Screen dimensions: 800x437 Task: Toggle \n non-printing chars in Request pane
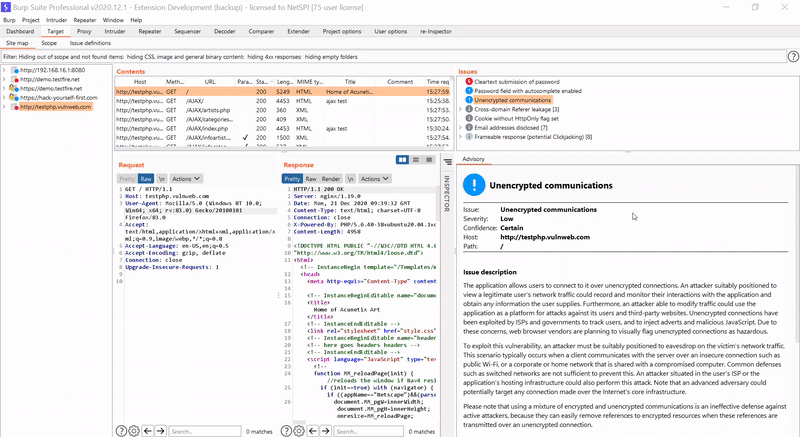point(162,178)
